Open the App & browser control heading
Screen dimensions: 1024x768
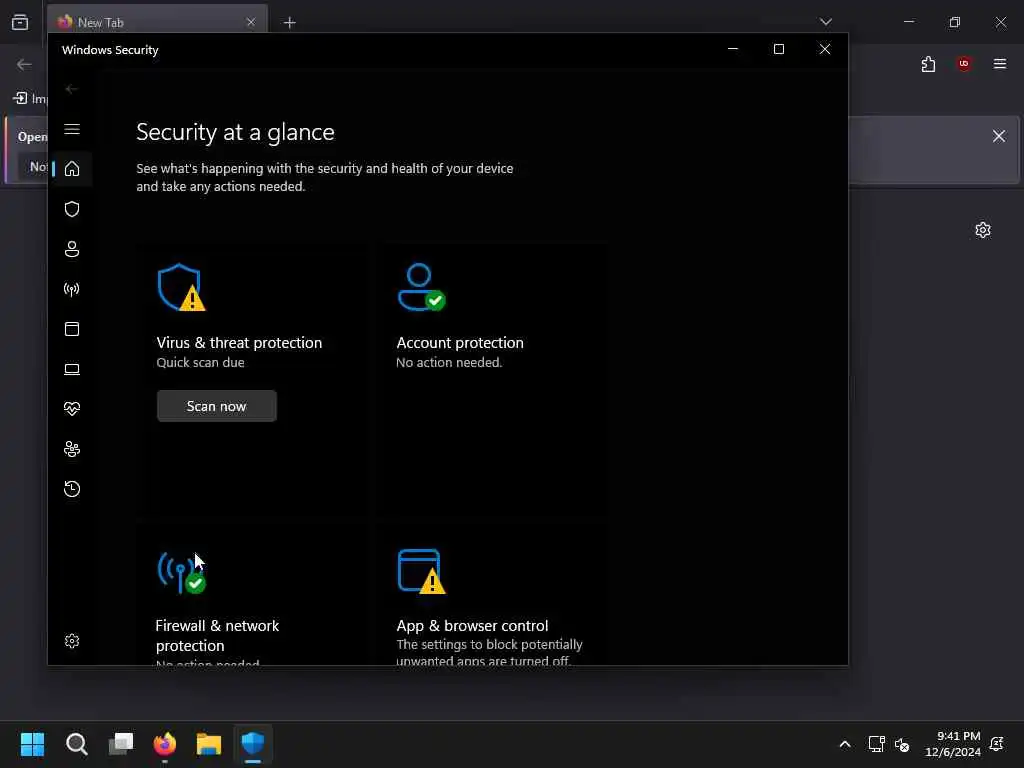[472, 626]
